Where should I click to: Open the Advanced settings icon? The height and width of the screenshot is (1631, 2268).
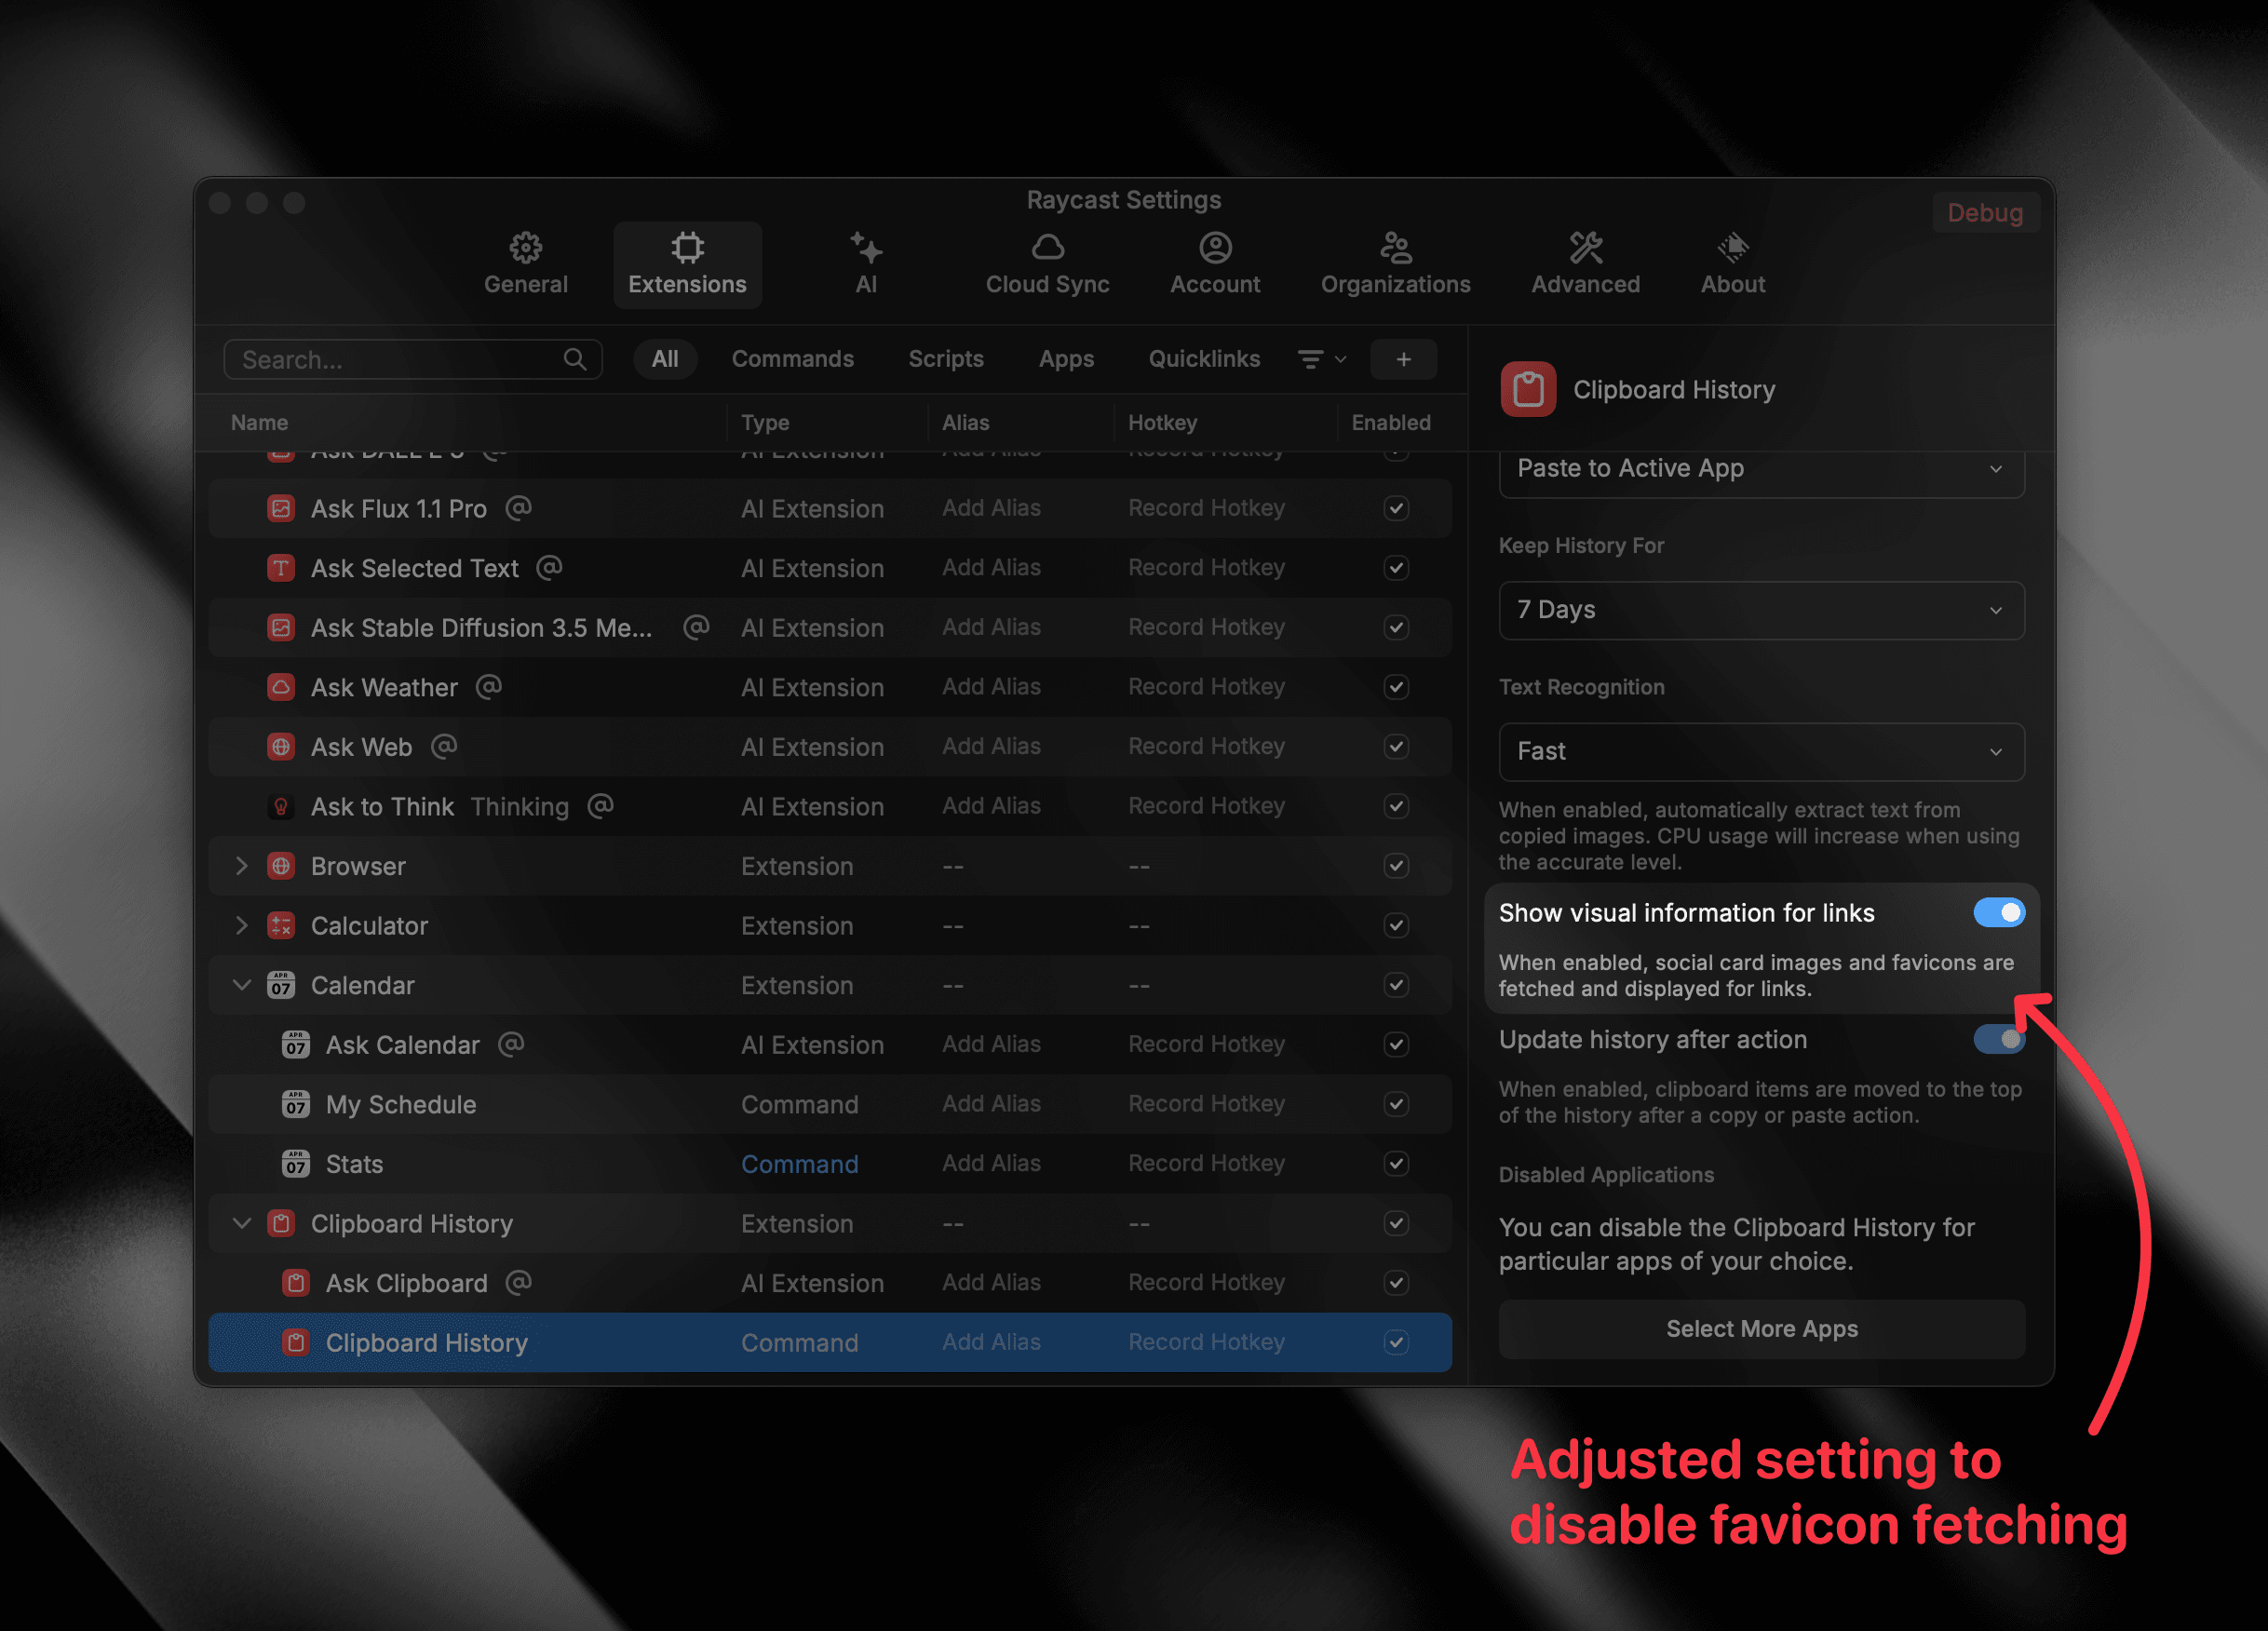[1585, 262]
